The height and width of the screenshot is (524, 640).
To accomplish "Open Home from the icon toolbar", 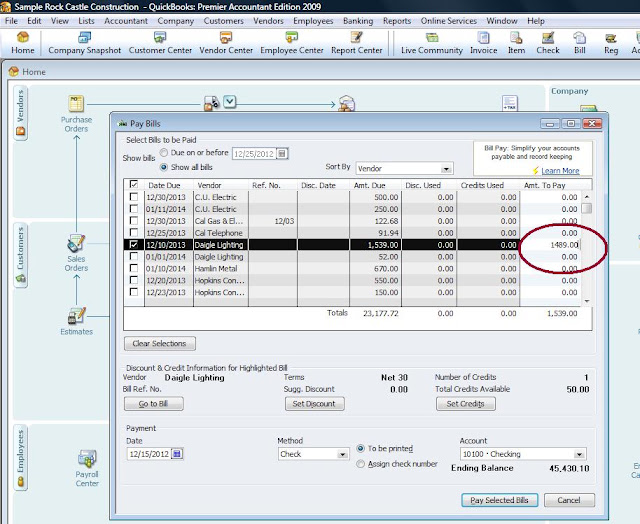I will [x=22, y=43].
